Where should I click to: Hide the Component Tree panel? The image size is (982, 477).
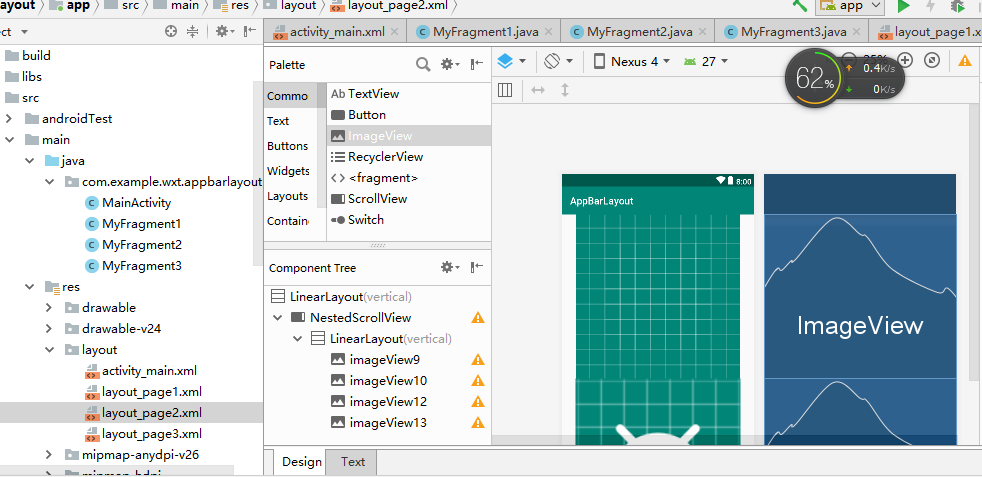(x=477, y=267)
